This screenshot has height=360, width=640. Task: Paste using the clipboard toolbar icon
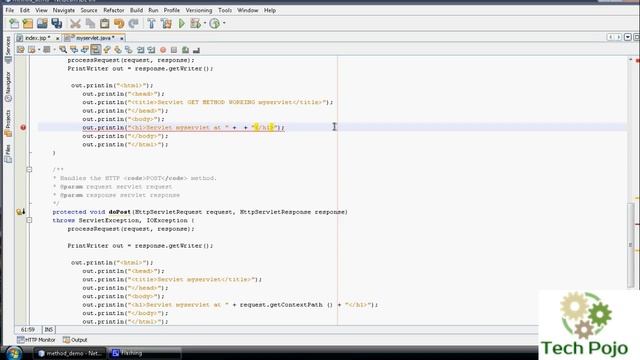tap(104, 23)
